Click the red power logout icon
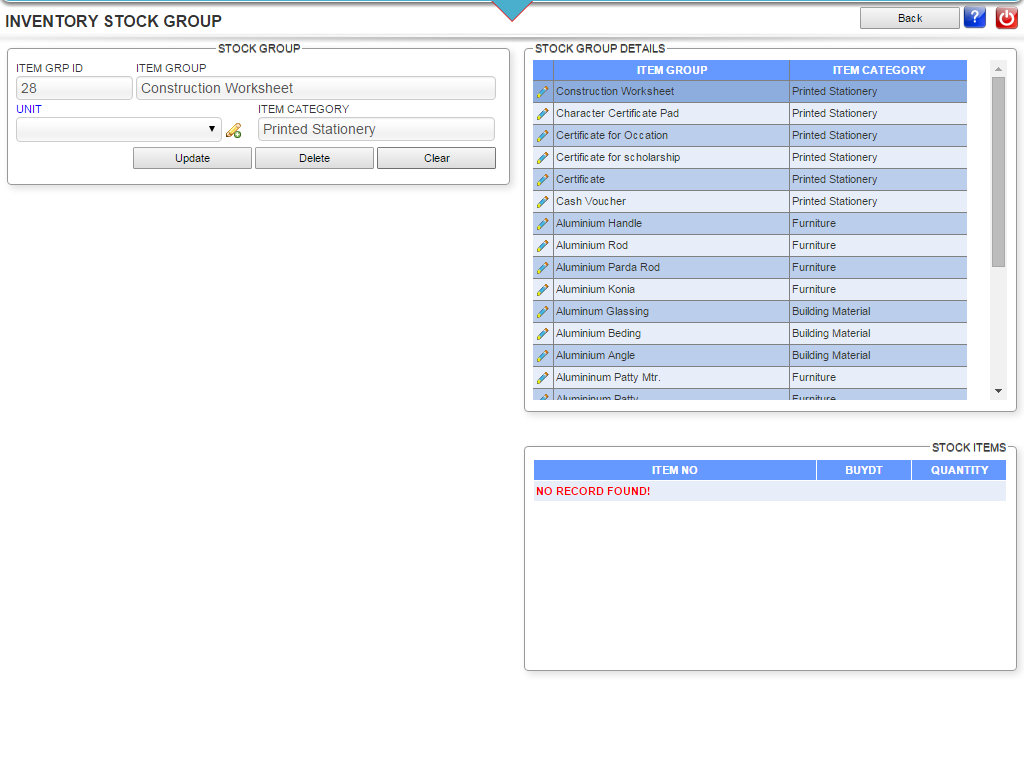 pyautogui.click(x=1006, y=18)
